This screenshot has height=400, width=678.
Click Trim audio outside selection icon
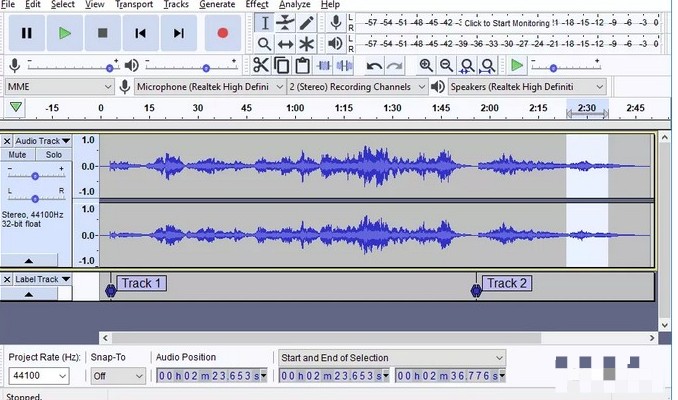[323, 66]
